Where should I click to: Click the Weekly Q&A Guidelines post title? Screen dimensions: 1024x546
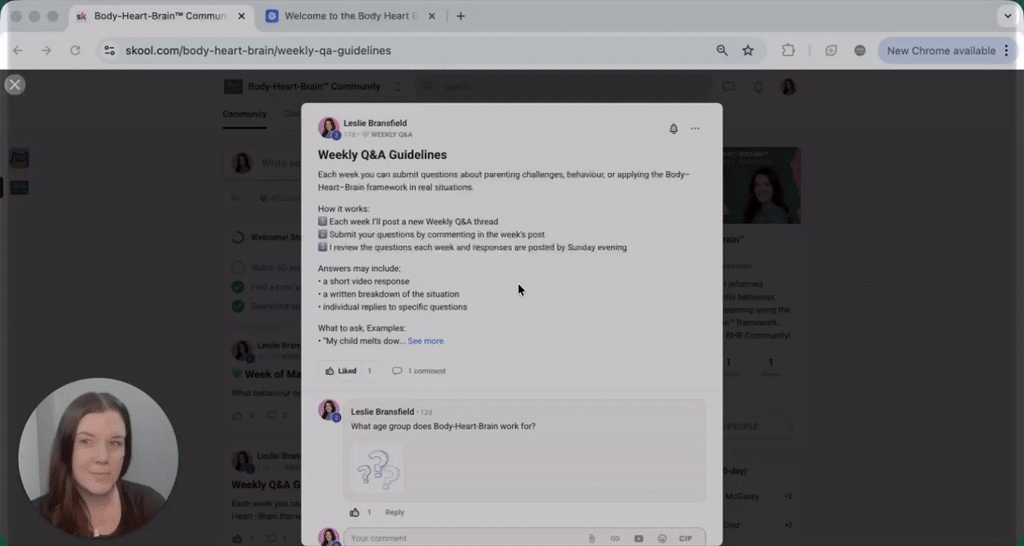coord(382,155)
